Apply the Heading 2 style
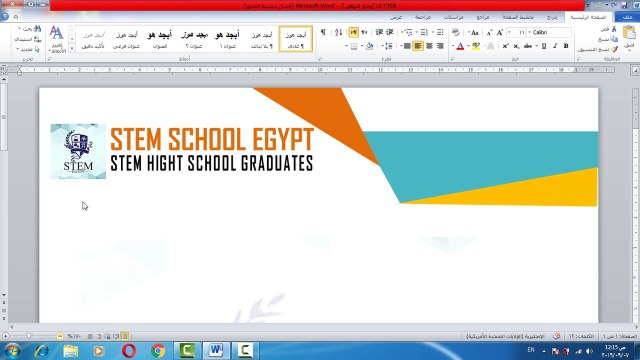Screen dimensions: 640x360 [x=194, y=39]
